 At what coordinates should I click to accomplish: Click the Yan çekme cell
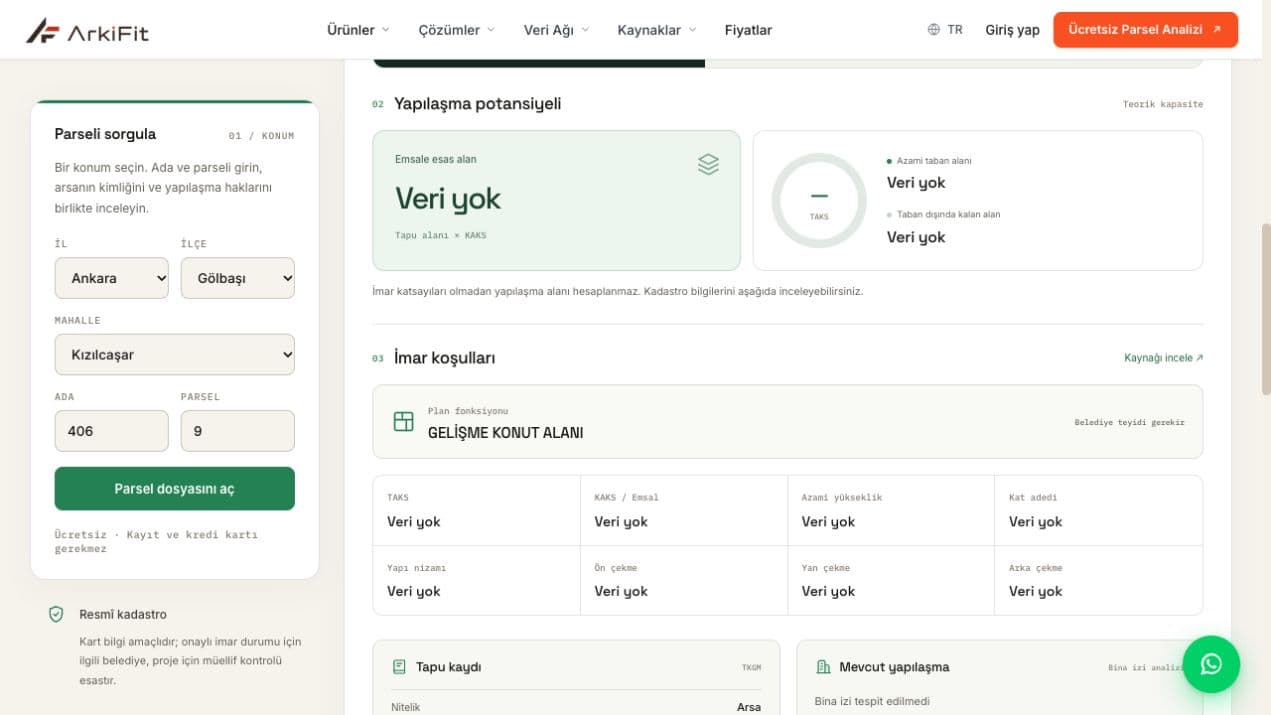[891, 580]
